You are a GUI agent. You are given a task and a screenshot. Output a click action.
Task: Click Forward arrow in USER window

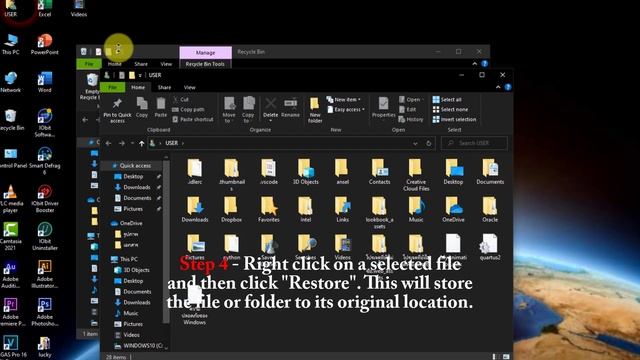(x=122, y=143)
